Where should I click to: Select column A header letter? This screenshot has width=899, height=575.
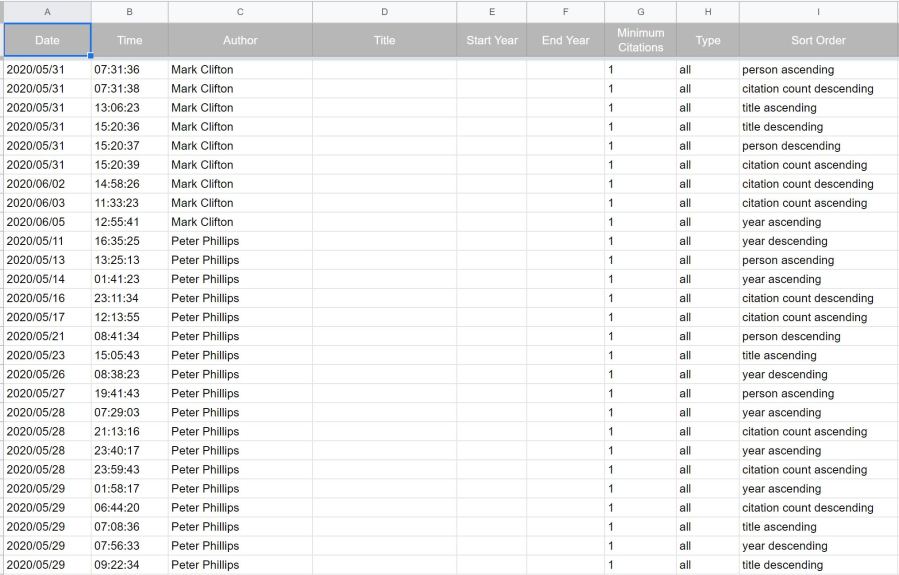pyautogui.click(x=47, y=11)
